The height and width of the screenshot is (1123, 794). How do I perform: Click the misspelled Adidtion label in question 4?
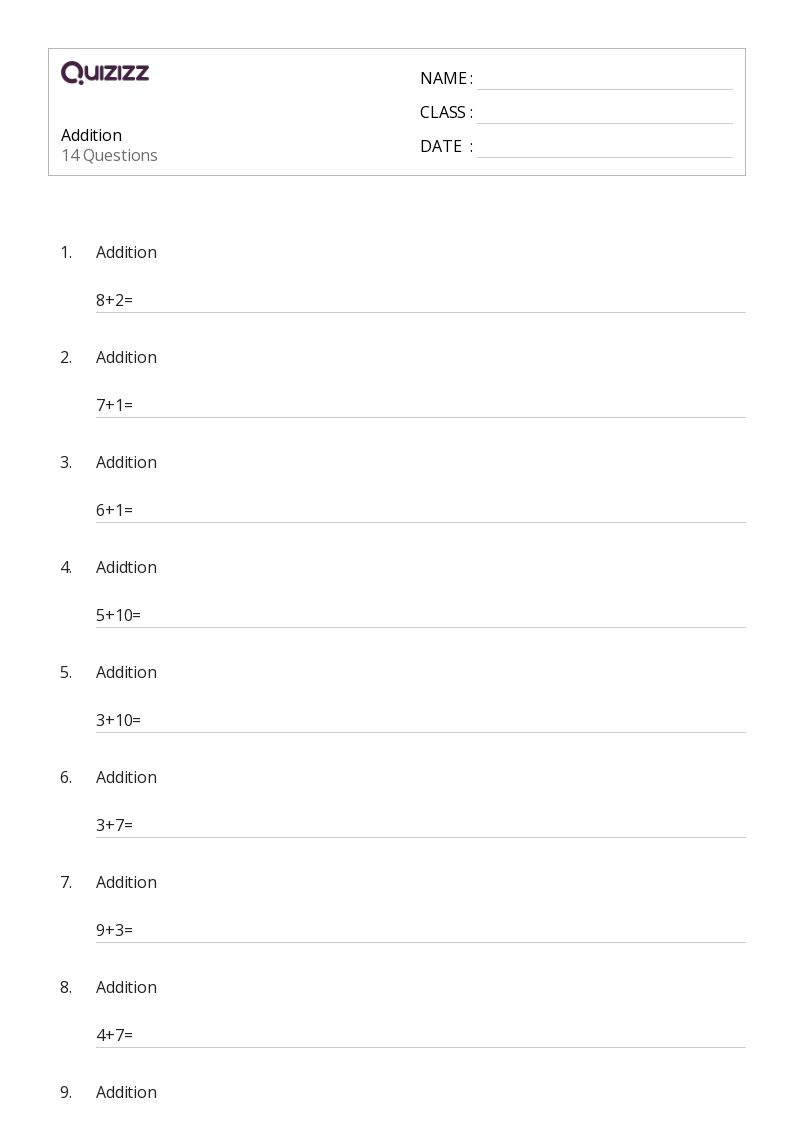(126, 567)
